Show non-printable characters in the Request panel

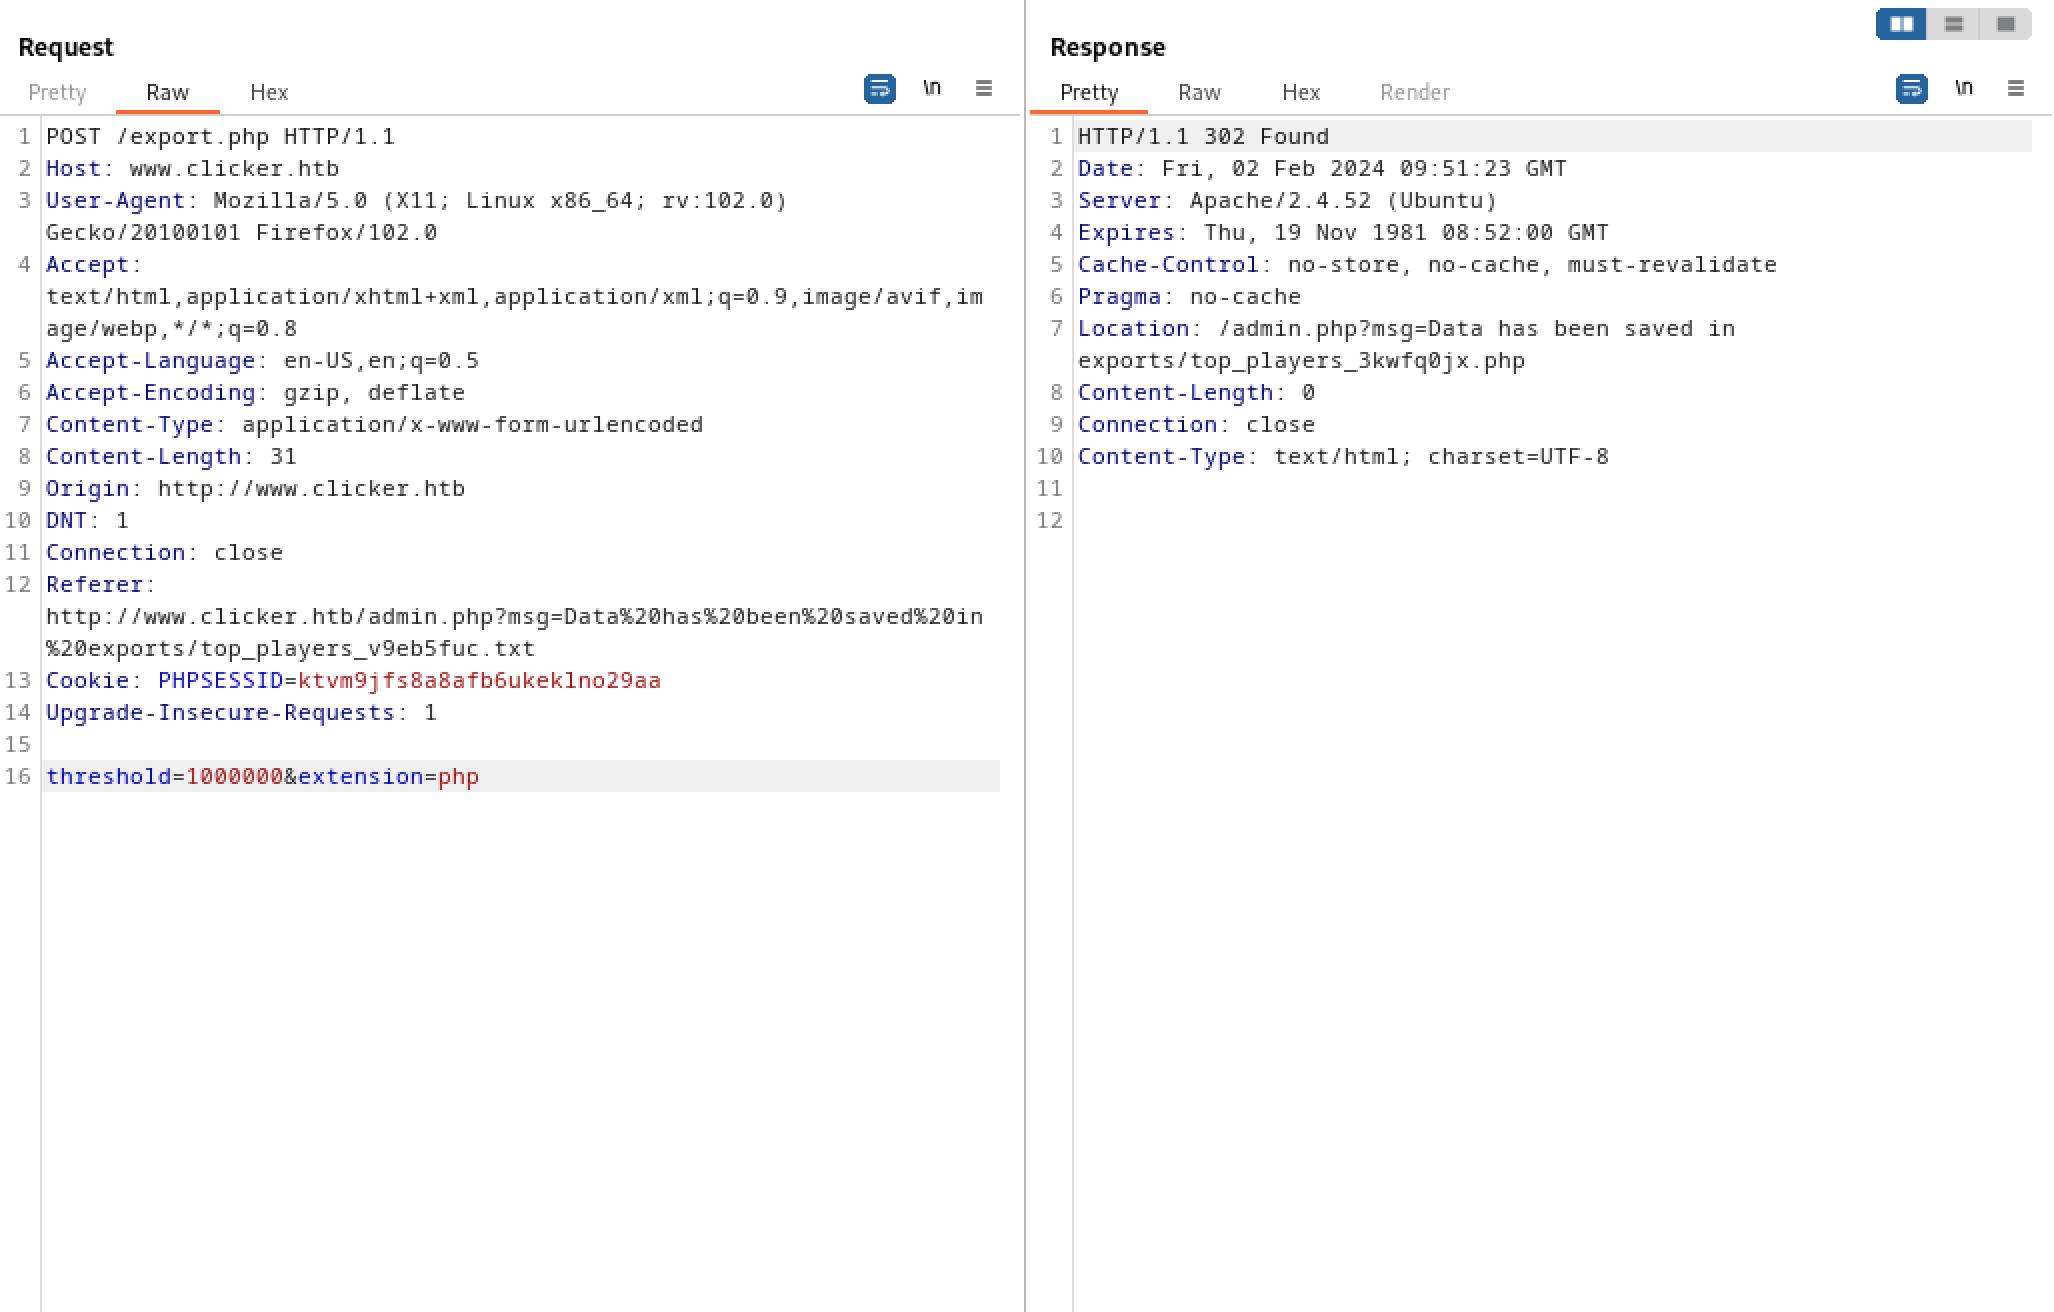coord(931,89)
